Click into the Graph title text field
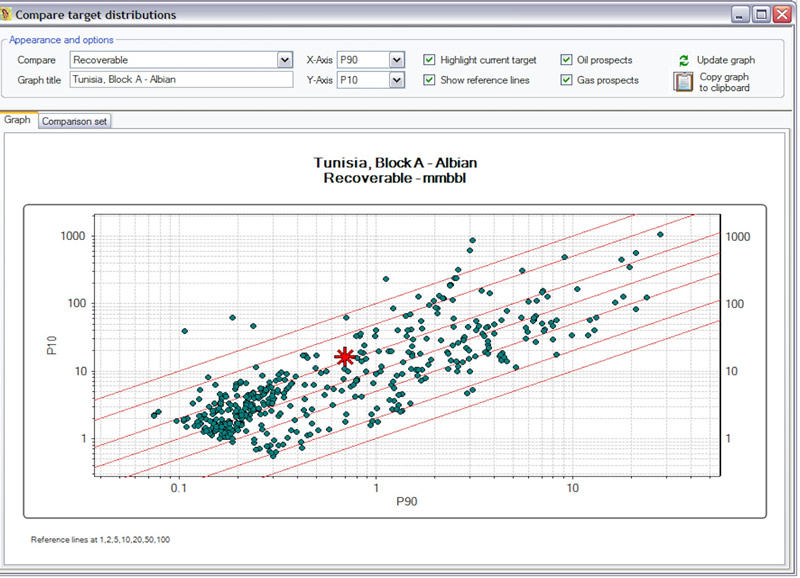Image resolution: width=800 pixels, height=578 pixels. click(180, 80)
